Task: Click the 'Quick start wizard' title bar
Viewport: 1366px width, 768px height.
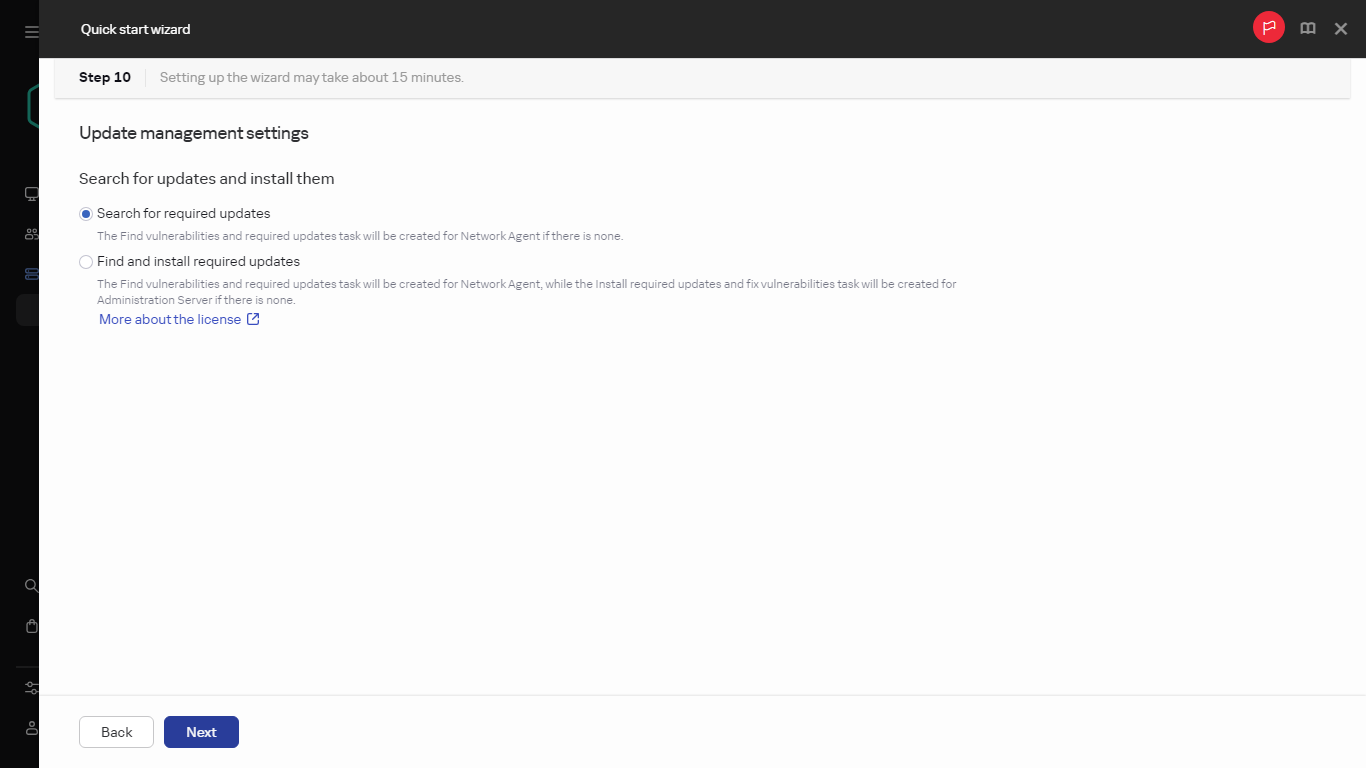Action: pos(135,29)
